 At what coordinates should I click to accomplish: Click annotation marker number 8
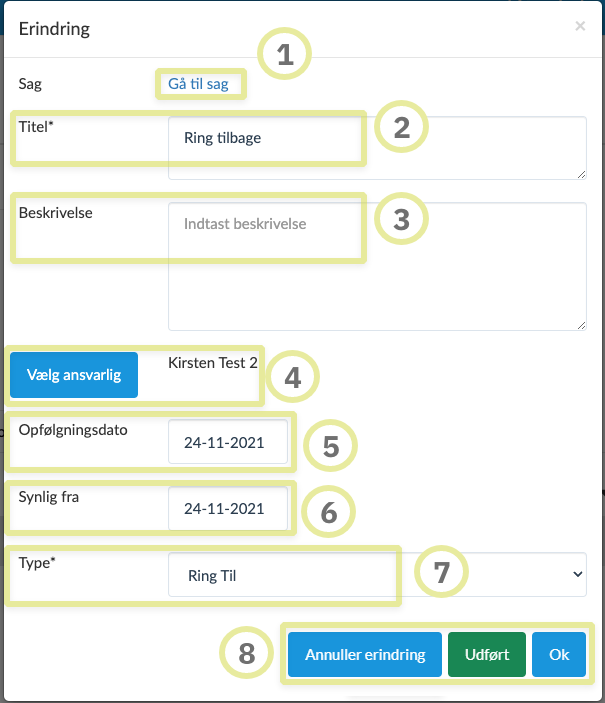(x=247, y=654)
